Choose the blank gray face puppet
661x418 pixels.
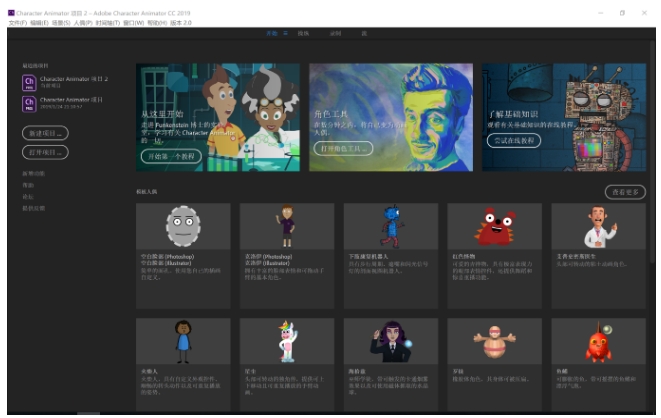183,226
